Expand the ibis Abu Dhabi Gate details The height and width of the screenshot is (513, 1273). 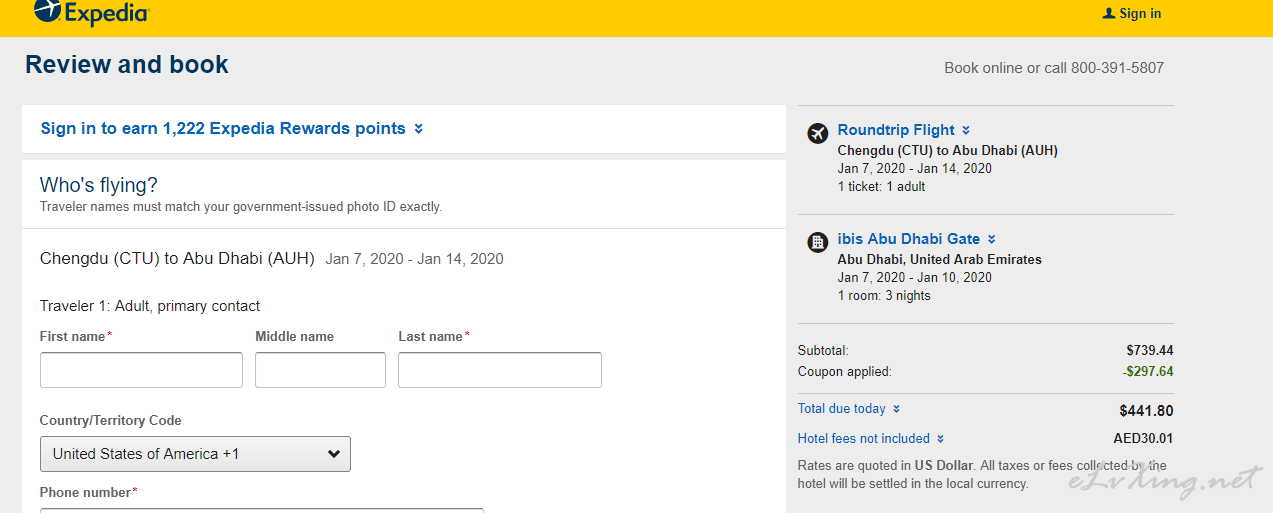pyautogui.click(x=917, y=239)
